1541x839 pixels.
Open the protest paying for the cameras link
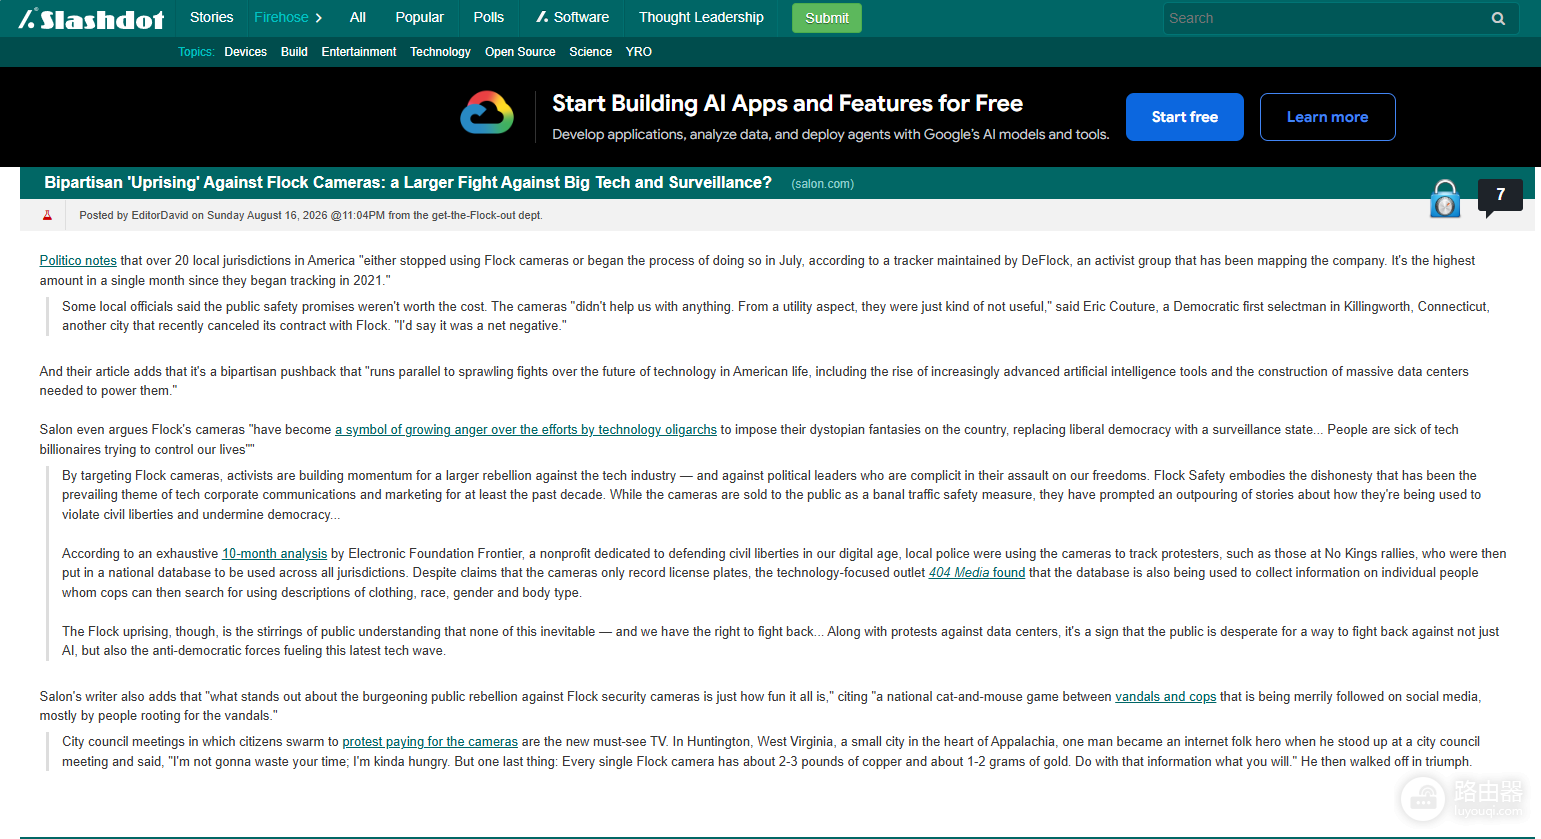click(430, 742)
